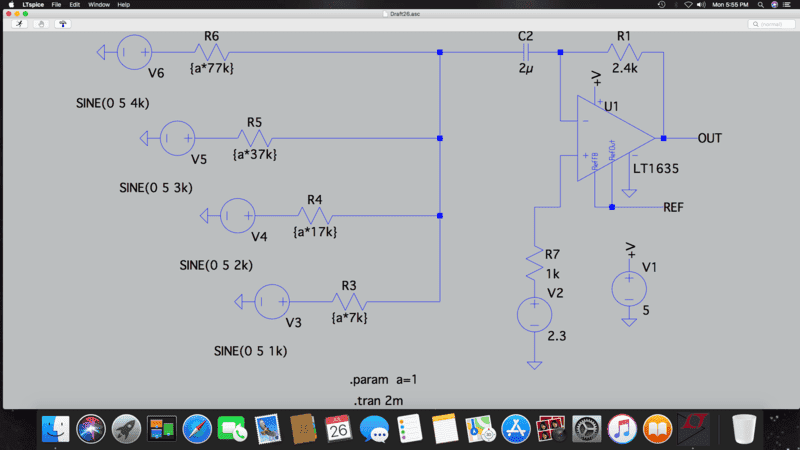This screenshot has width=800, height=450.
Task: Click the hand toolbar icon
Action: pos(42,23)
